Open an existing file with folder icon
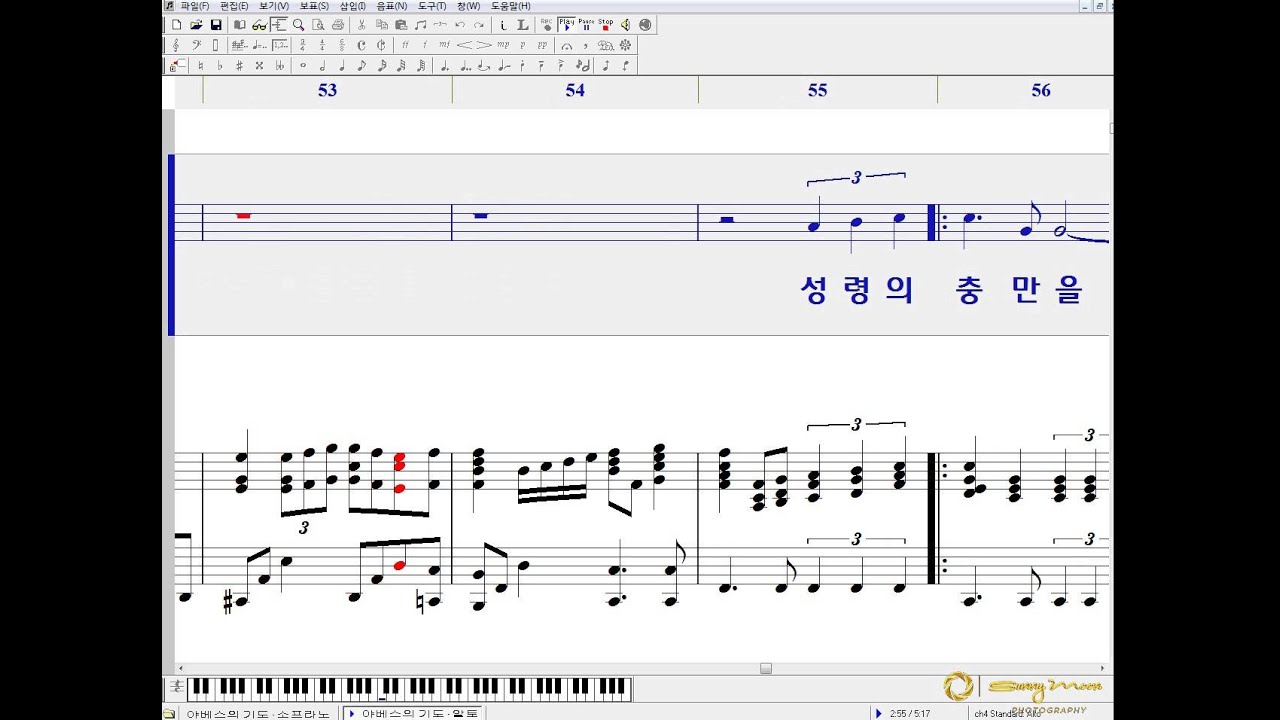The image size is (1280, 720). (196, 25)
